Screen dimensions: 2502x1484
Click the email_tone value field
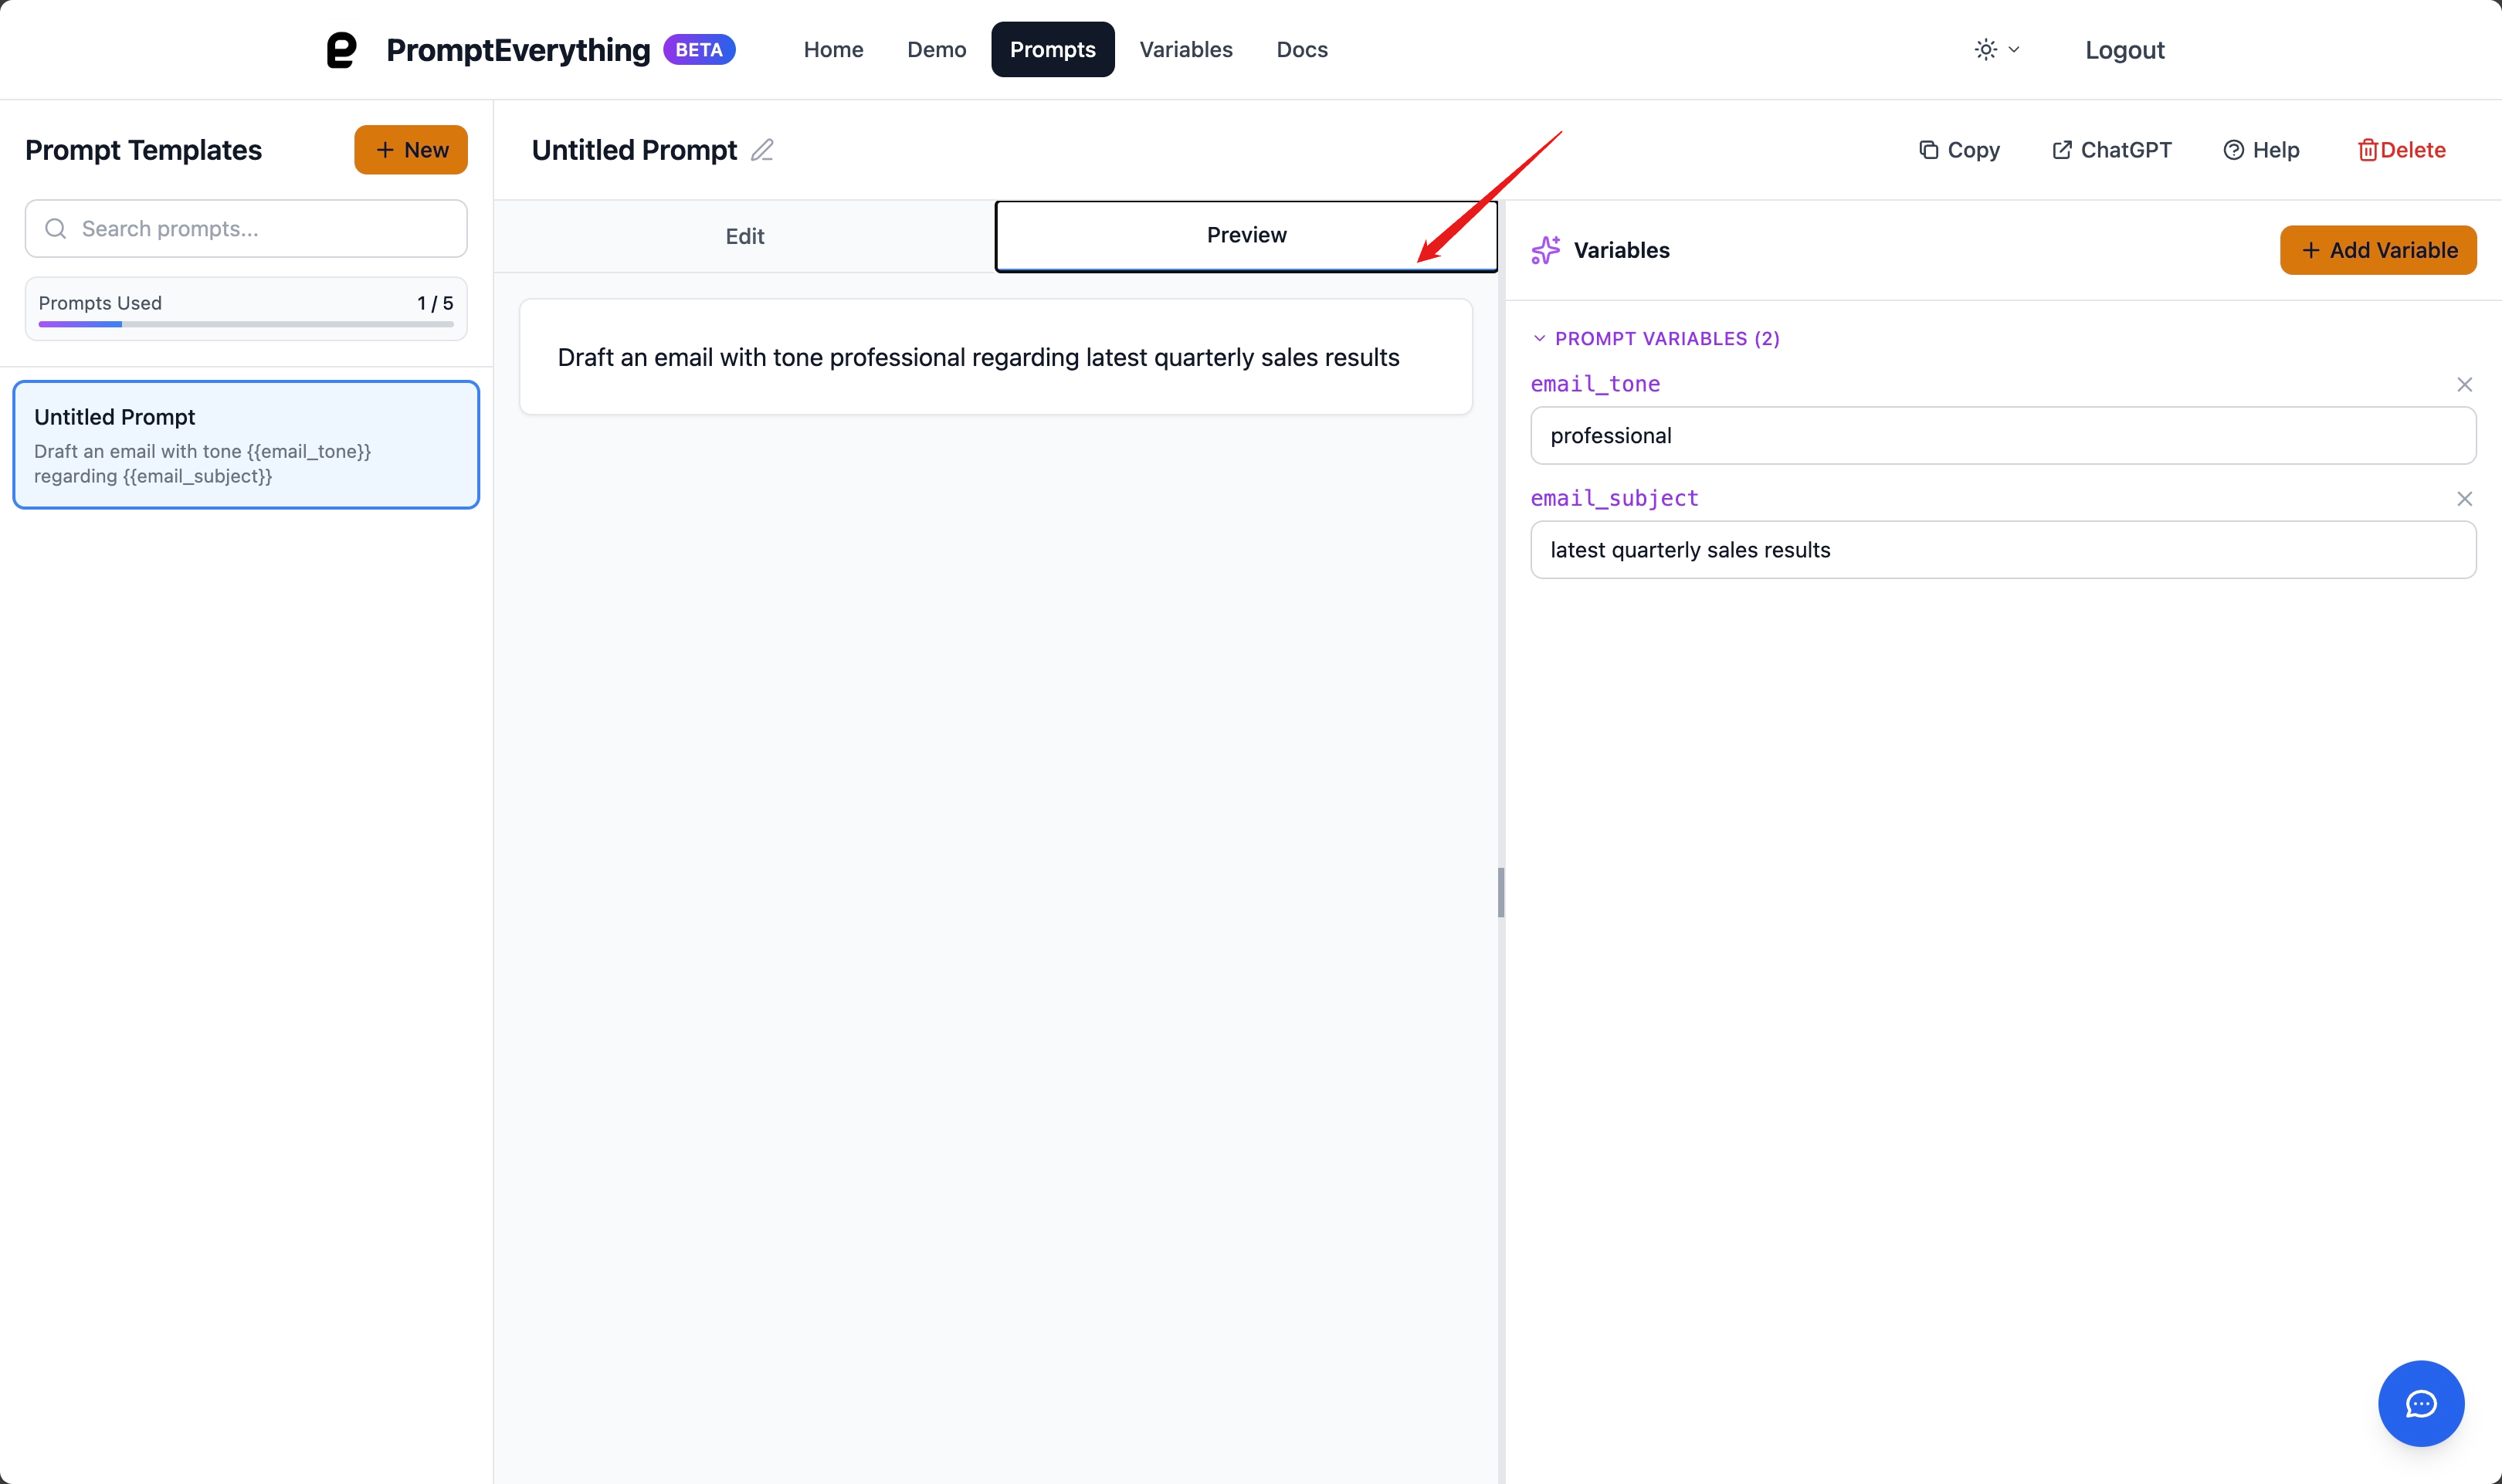(2002, 436)
